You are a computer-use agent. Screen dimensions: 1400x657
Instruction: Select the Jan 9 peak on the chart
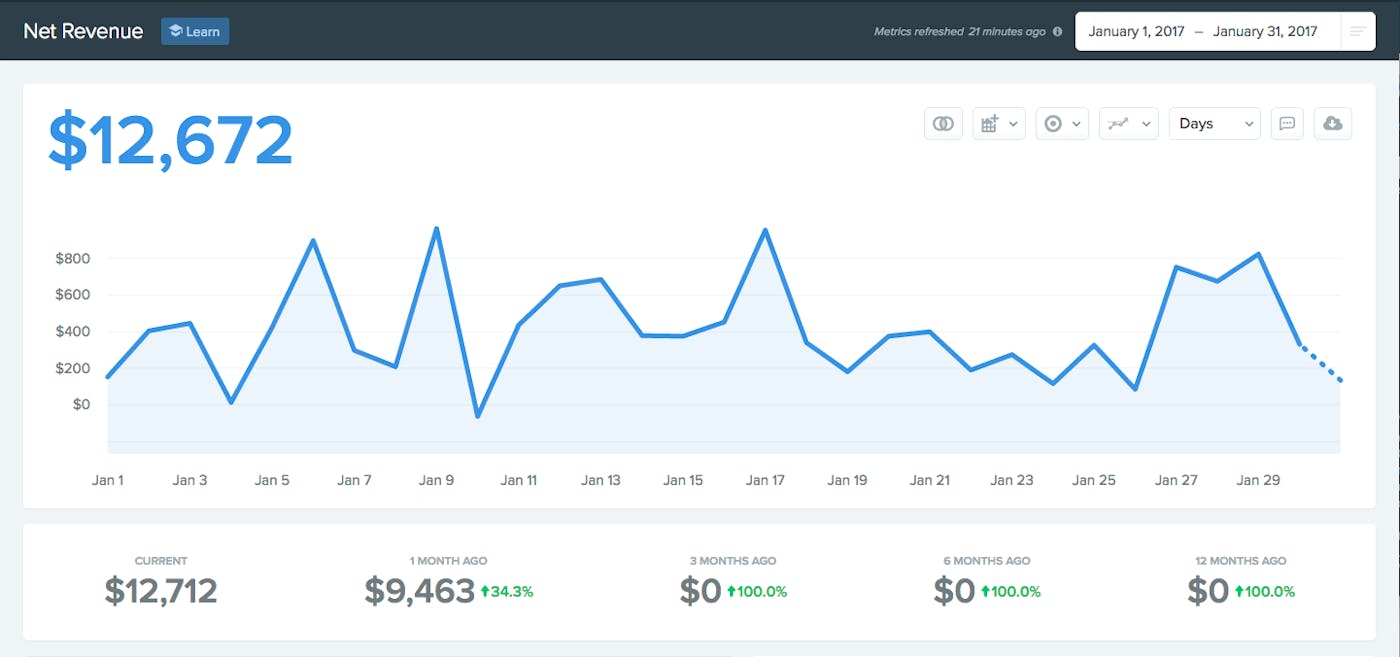tap(436, 229)
